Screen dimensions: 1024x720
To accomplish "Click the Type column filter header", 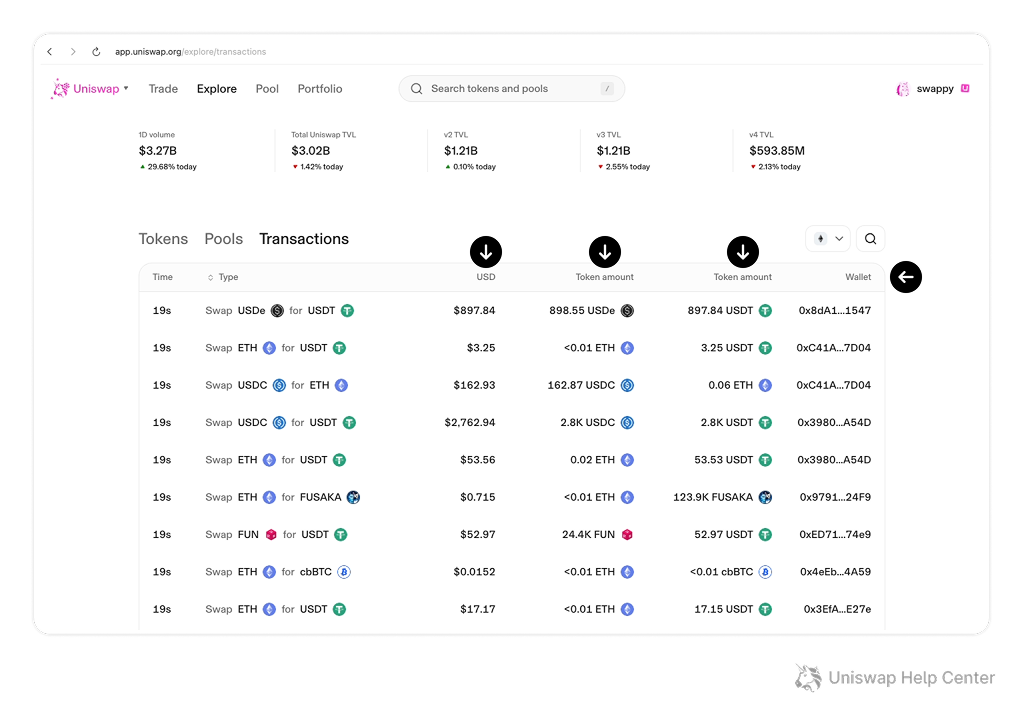I will pos(223,277).
